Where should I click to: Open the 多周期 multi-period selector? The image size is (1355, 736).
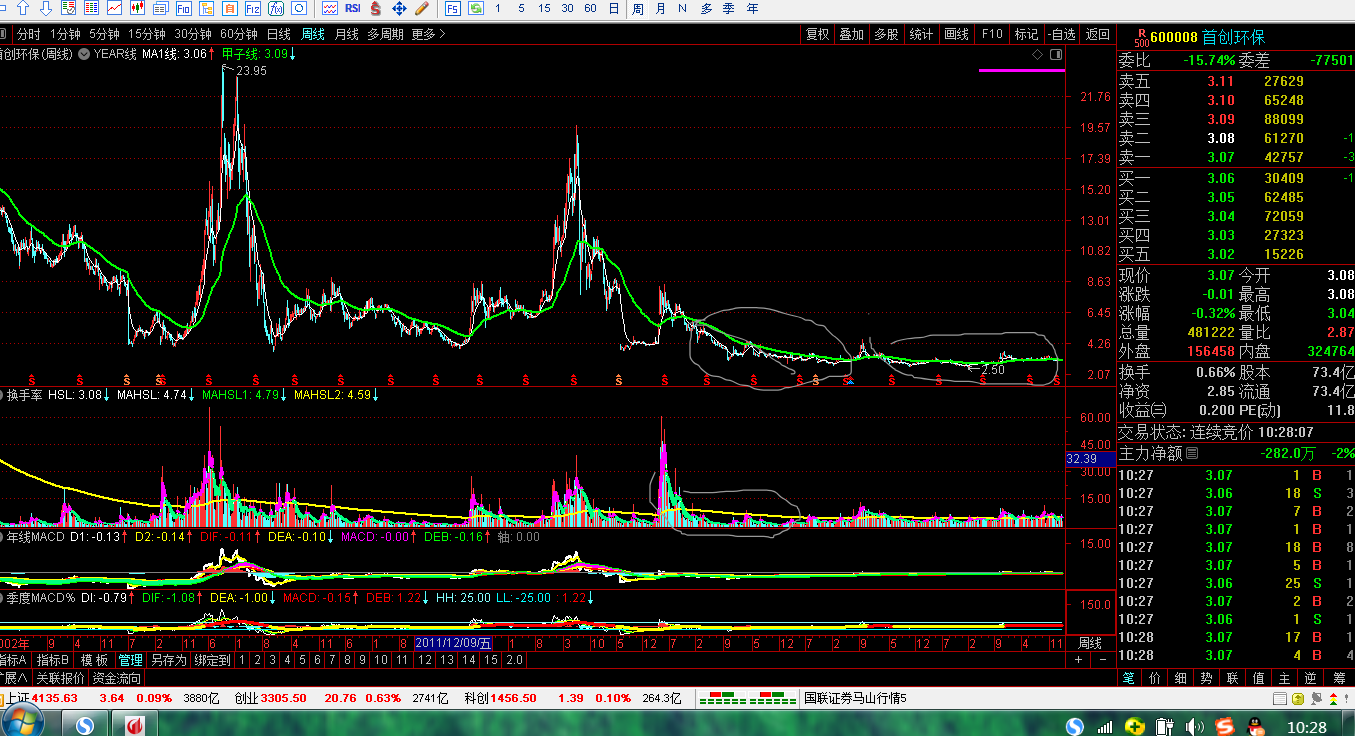tap(385, 34)
